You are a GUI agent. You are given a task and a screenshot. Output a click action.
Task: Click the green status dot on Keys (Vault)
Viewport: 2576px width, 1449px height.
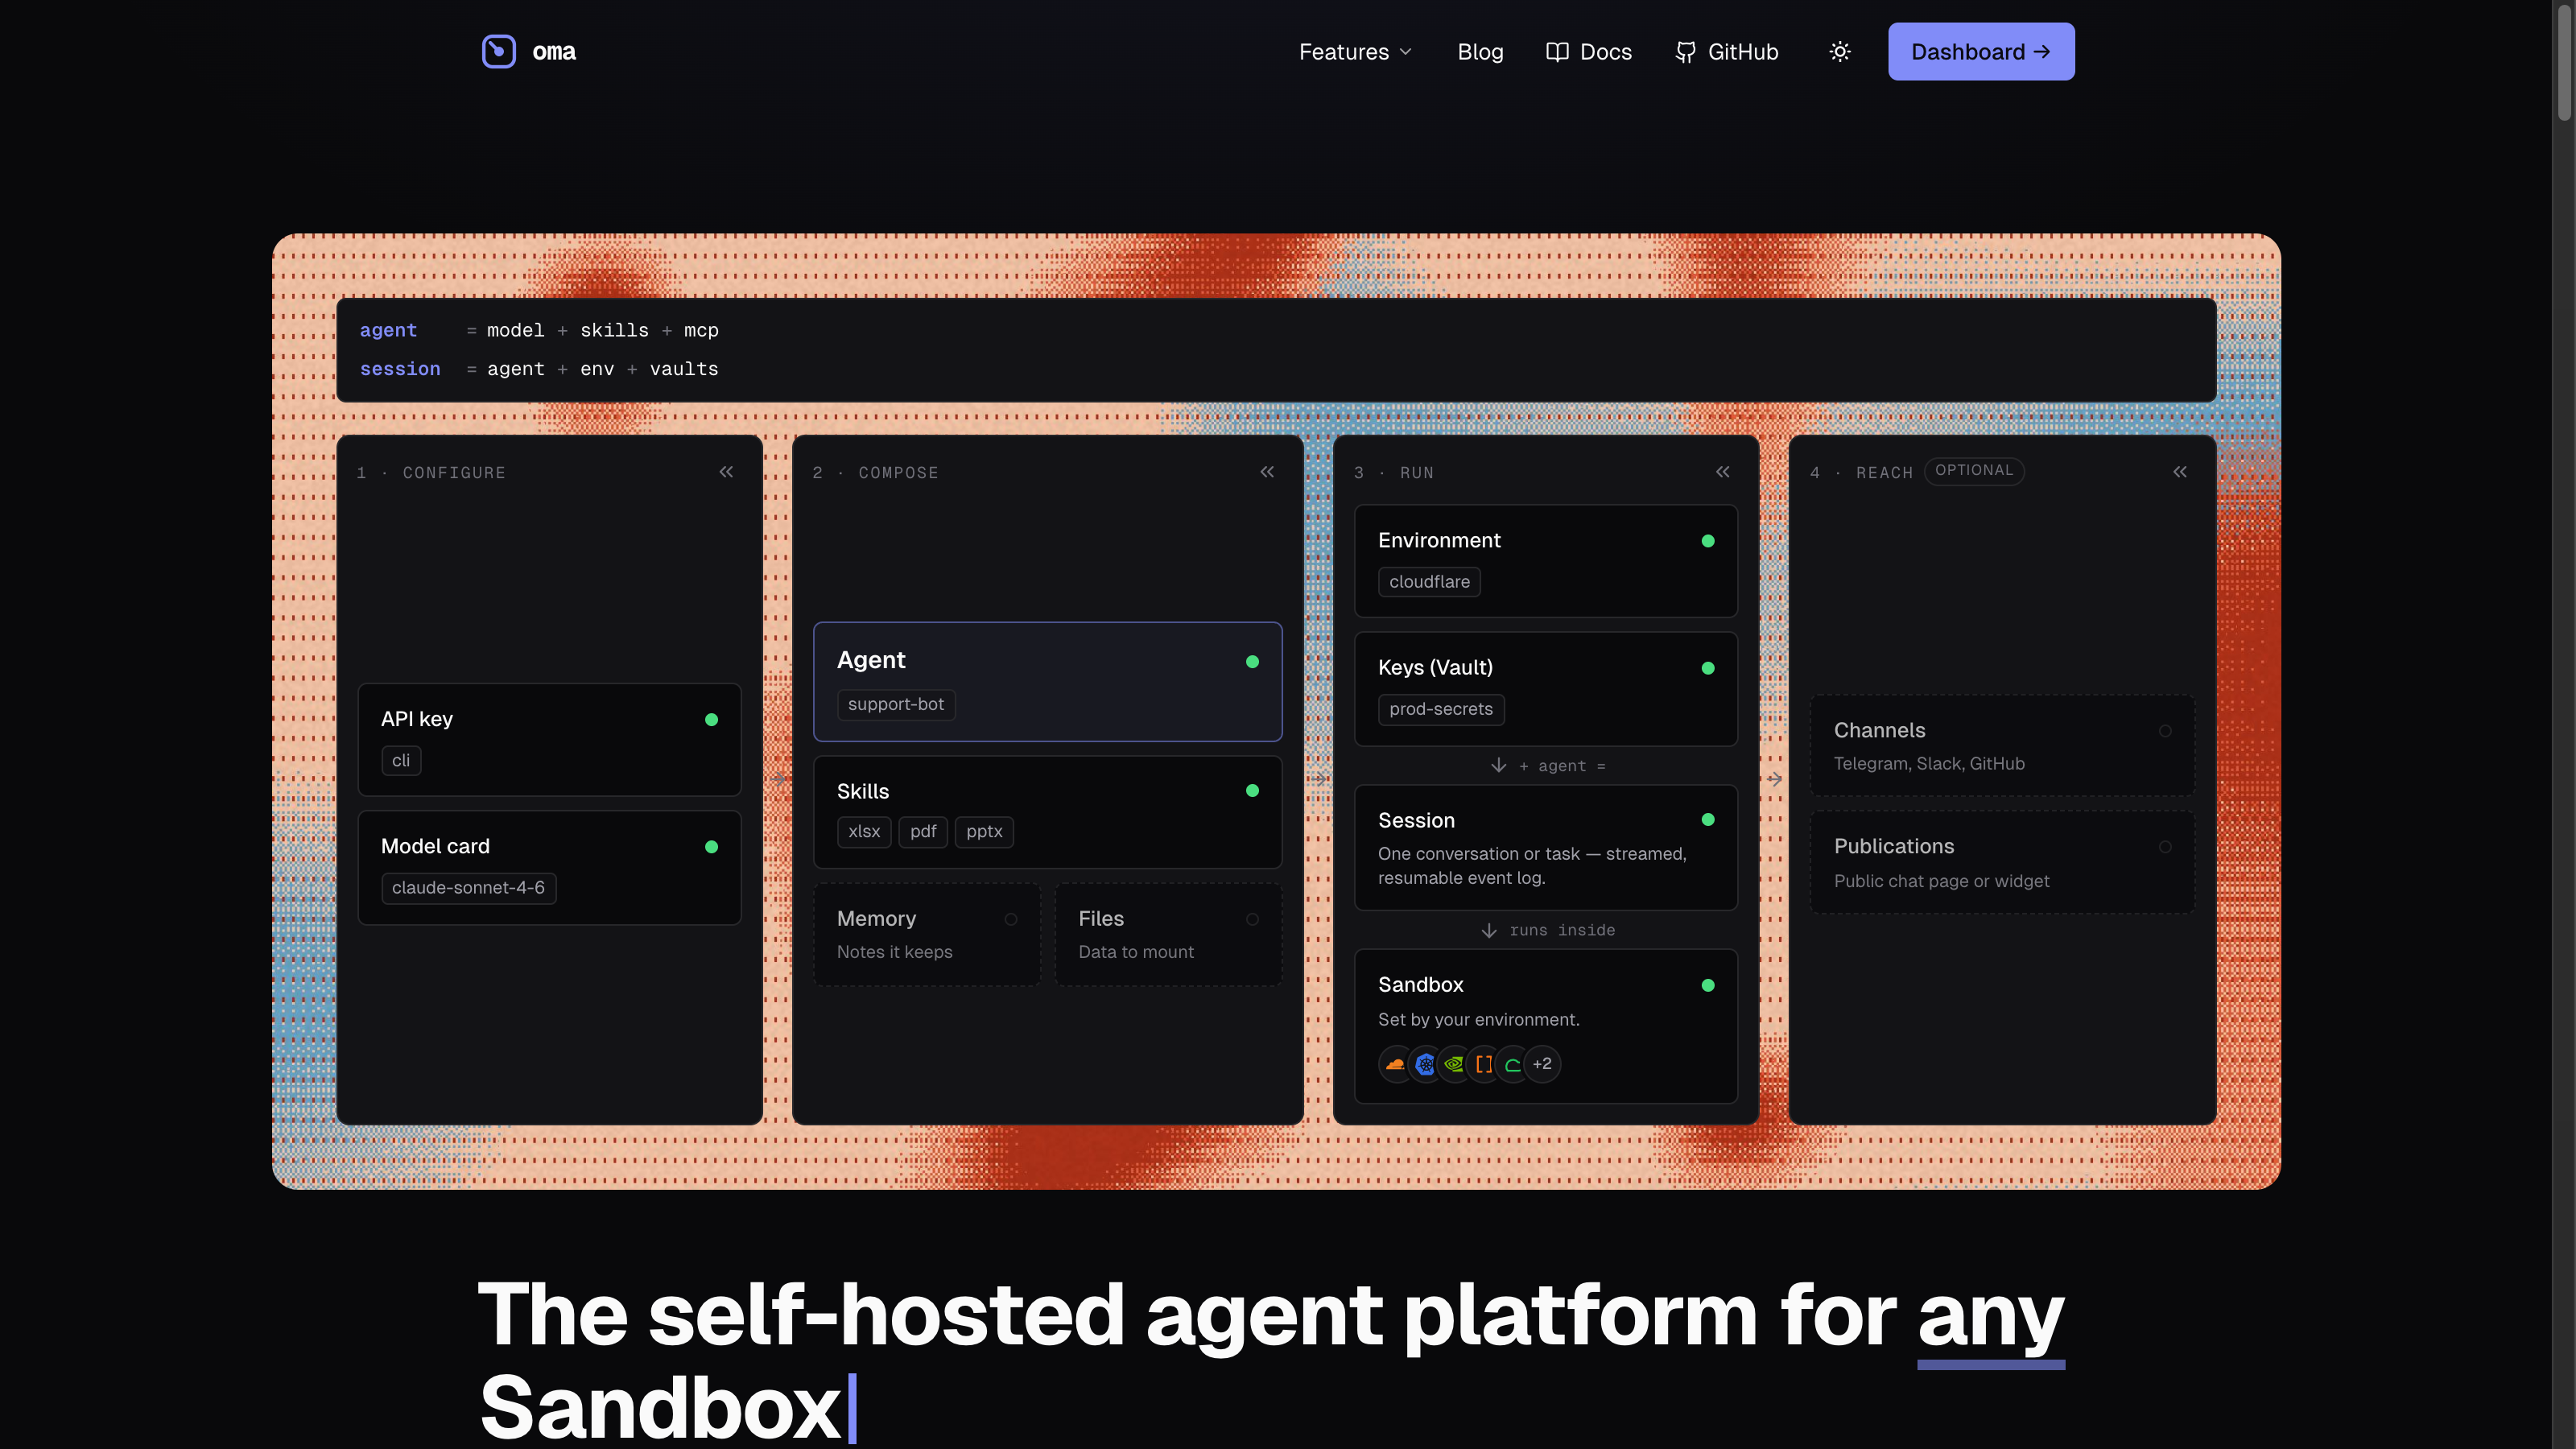(1708, 668)
